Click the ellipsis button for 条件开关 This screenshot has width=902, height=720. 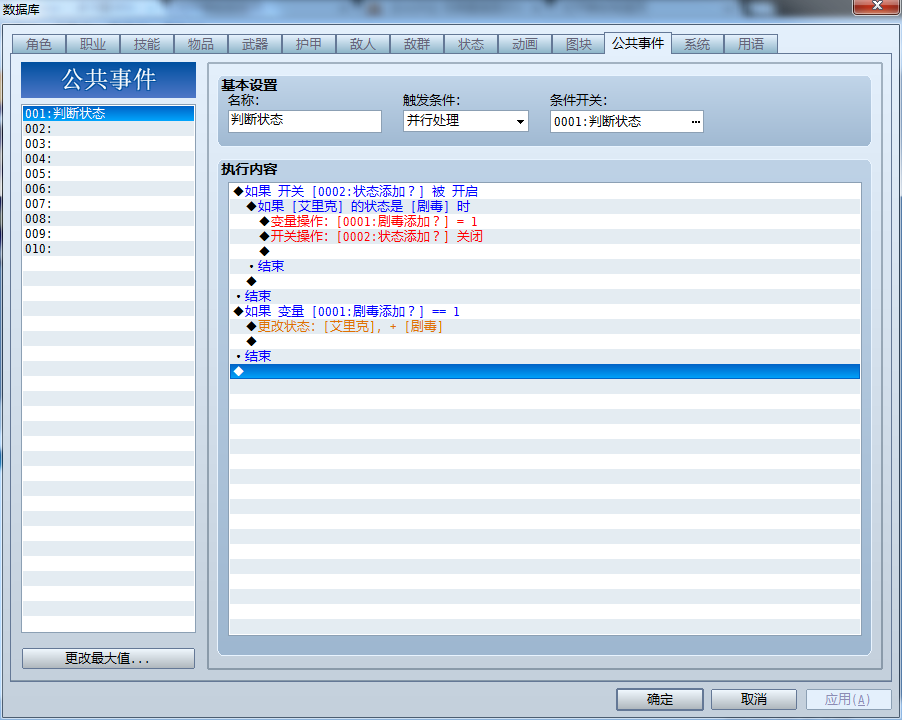[695, 121]
